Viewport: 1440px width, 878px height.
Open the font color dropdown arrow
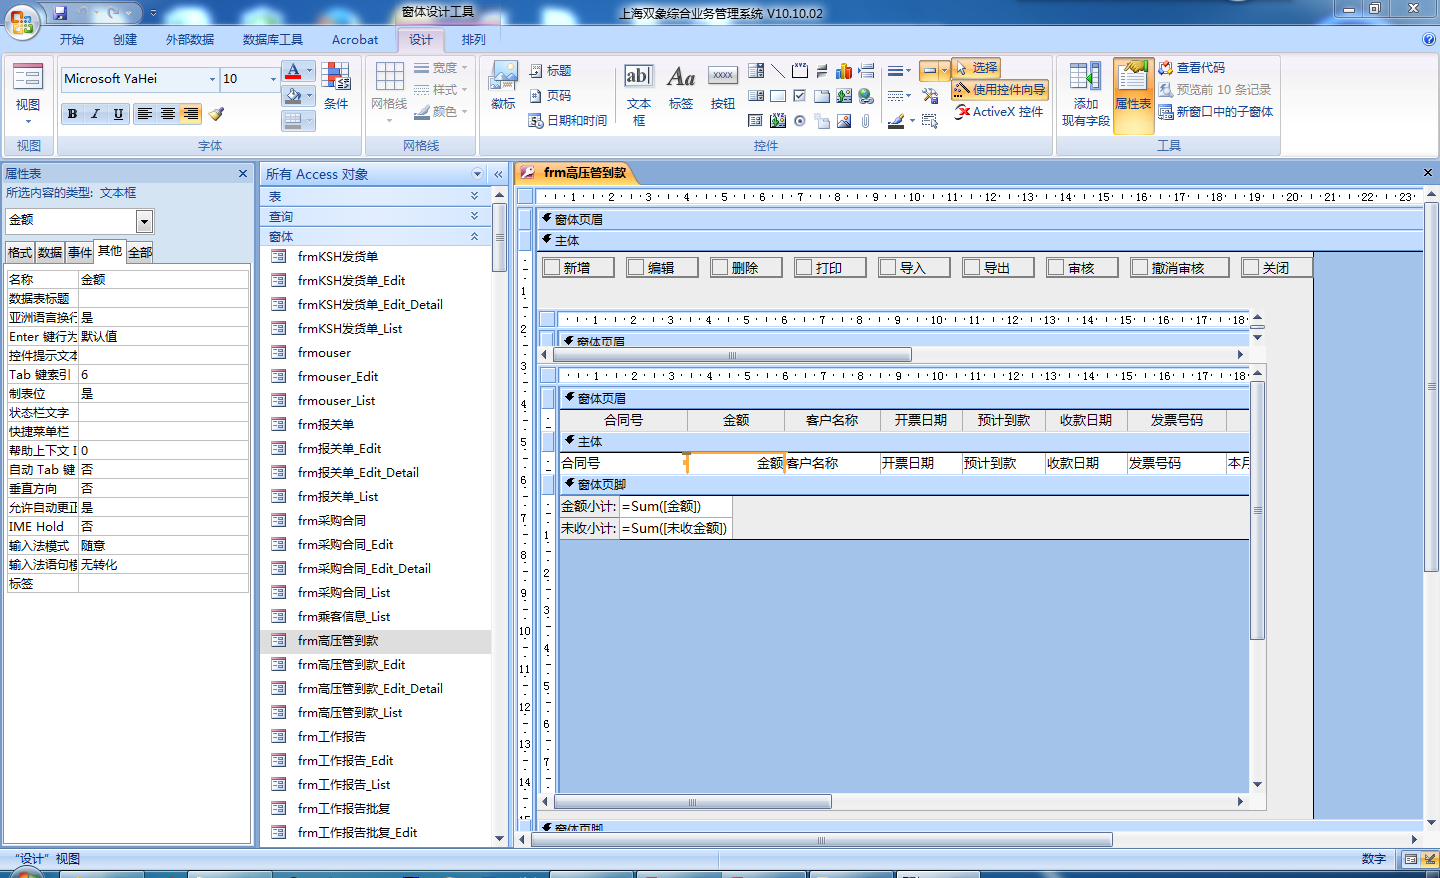(x=309, y=71)
